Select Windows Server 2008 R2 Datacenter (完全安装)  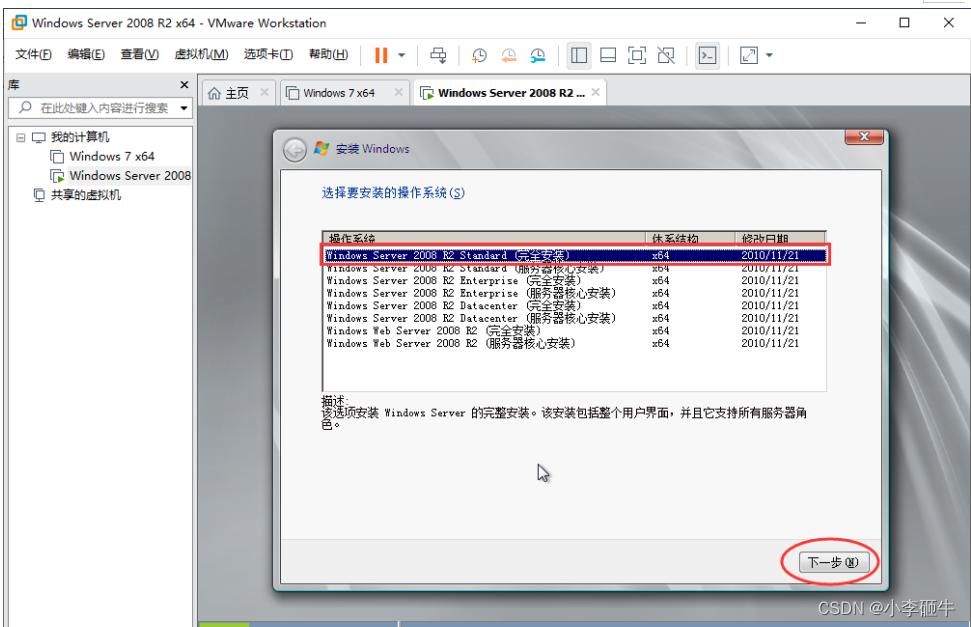click(x=575, y=305)
